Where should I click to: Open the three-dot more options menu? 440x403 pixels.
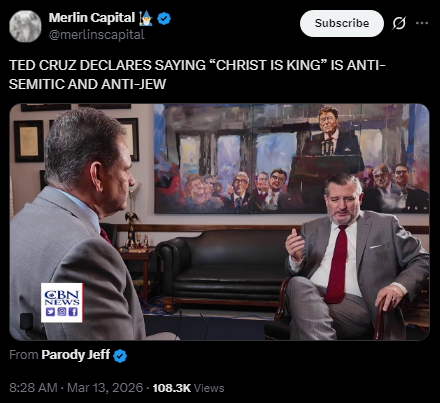tap(422, 23)
